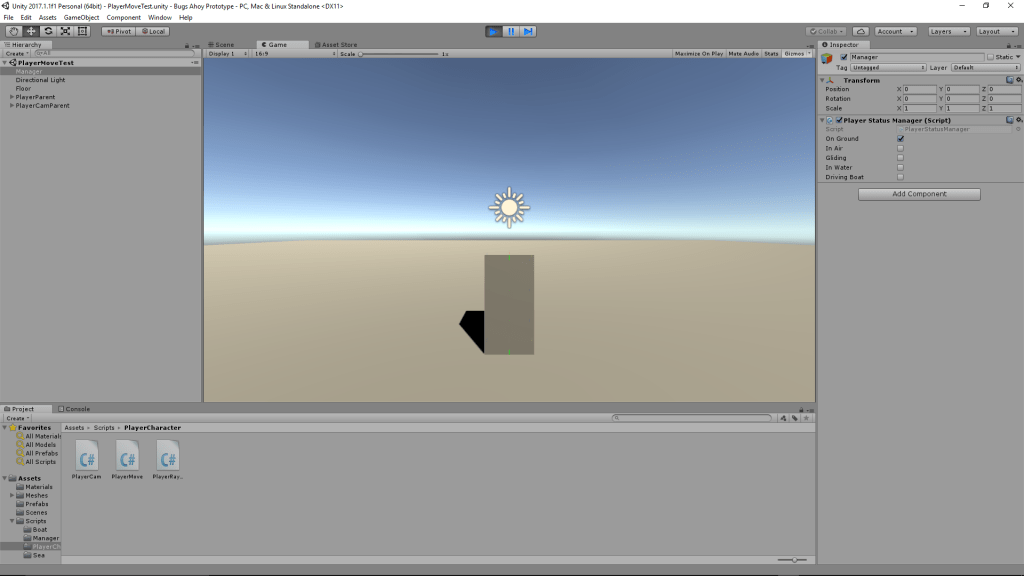Toggle Maximize On Play
The width and height of the screenshot is (1024, 576).
click(x=699, y=53)
